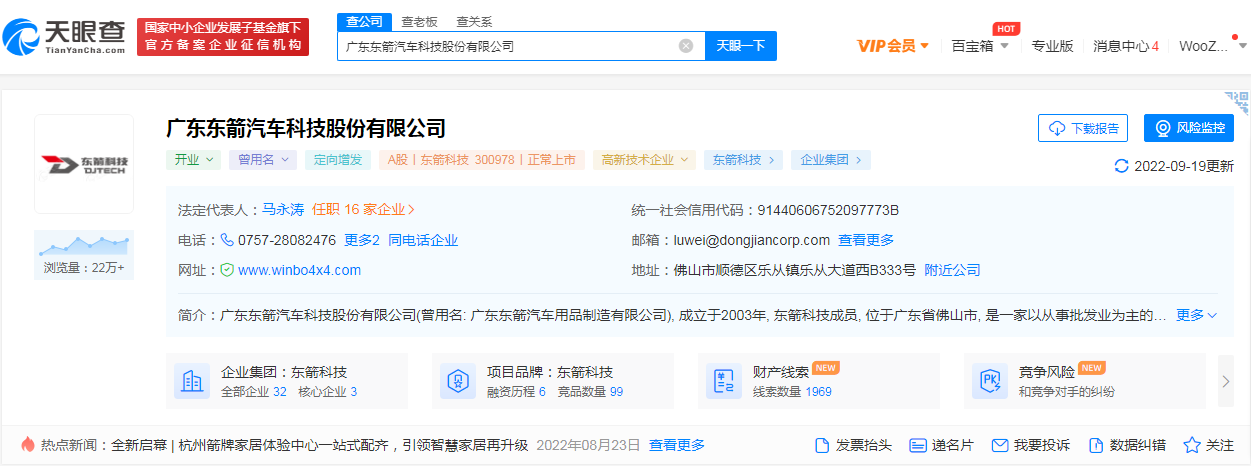Open 专业版 in the top menu

click(1052, 46)
